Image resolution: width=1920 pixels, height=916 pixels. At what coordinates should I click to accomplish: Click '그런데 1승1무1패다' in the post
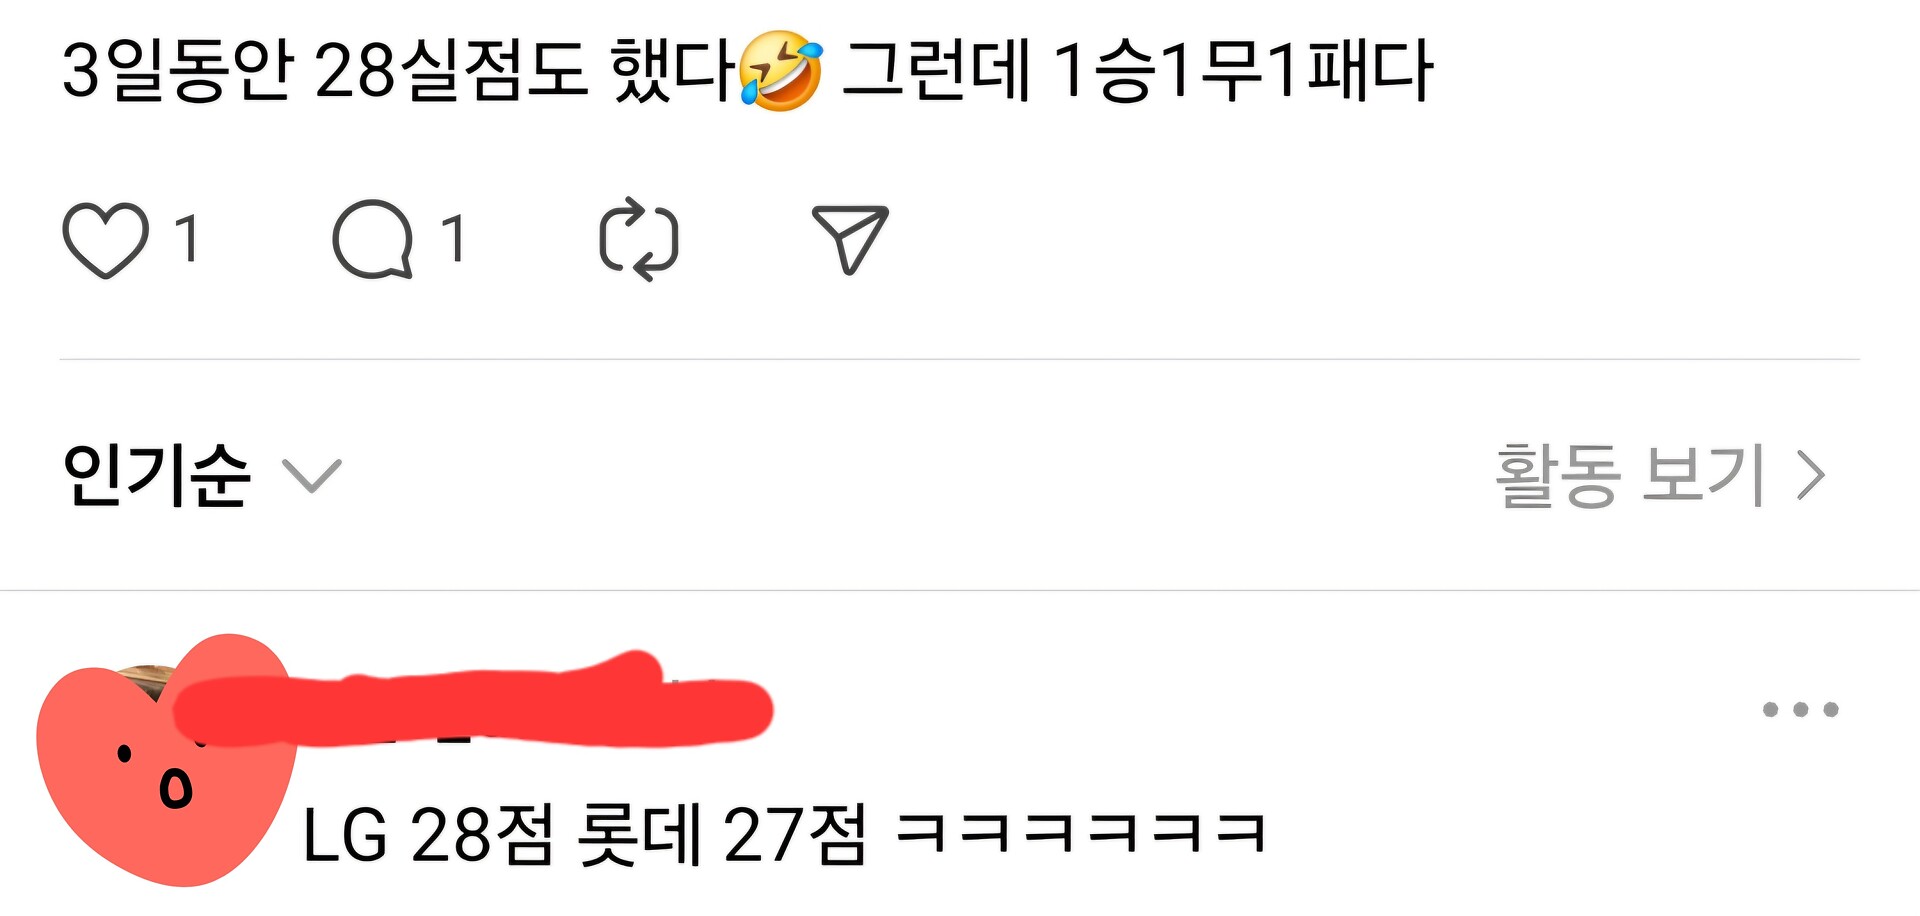click(x=1138, y=70)
